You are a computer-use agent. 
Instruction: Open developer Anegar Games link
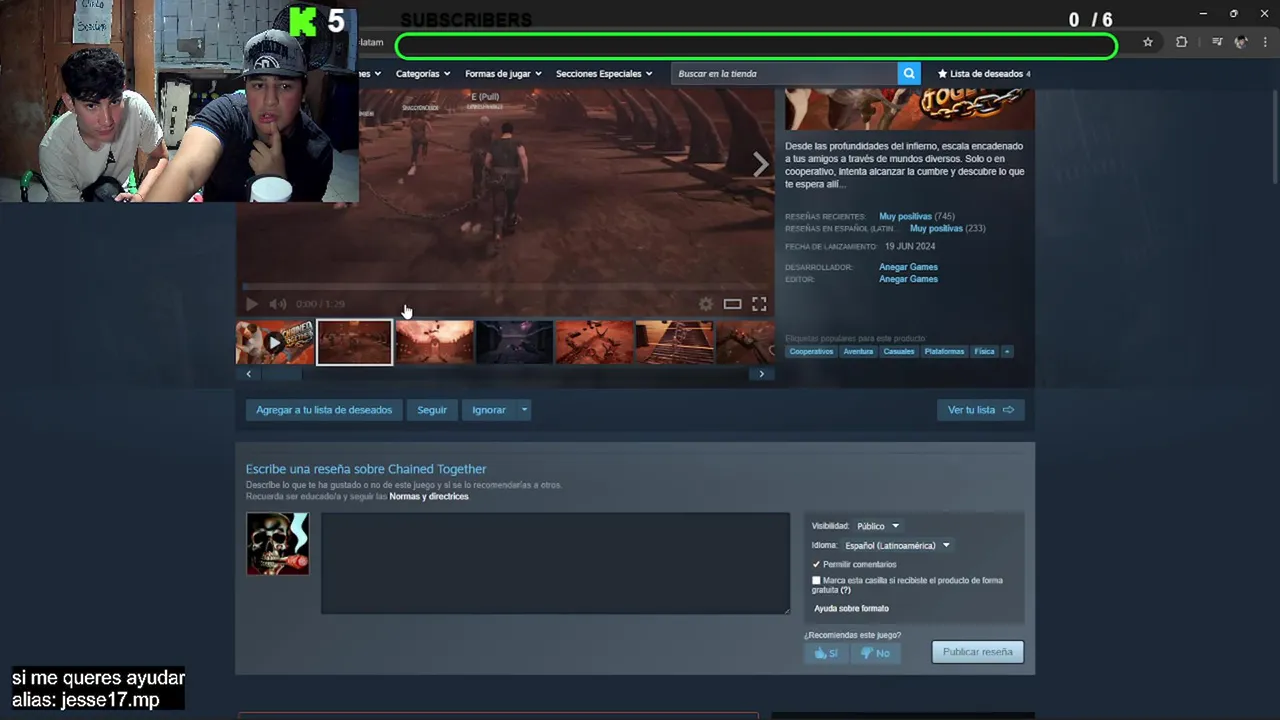(908, 267)
